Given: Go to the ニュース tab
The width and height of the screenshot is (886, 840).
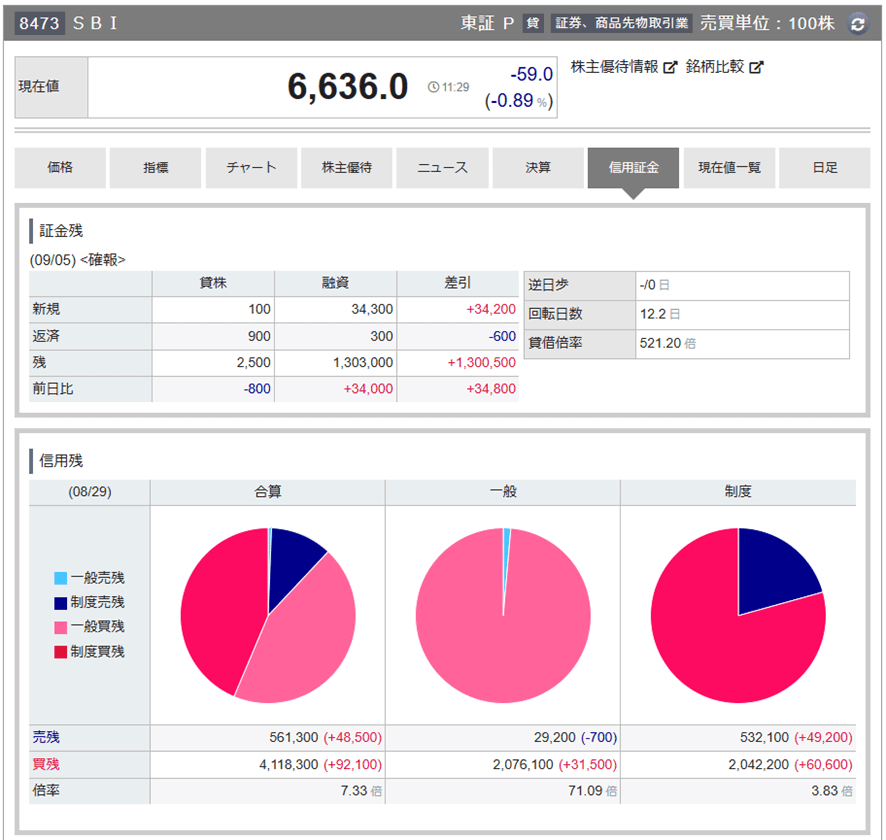Looking at the screenshot, I should pyautogui.click(x=442, y=168).
